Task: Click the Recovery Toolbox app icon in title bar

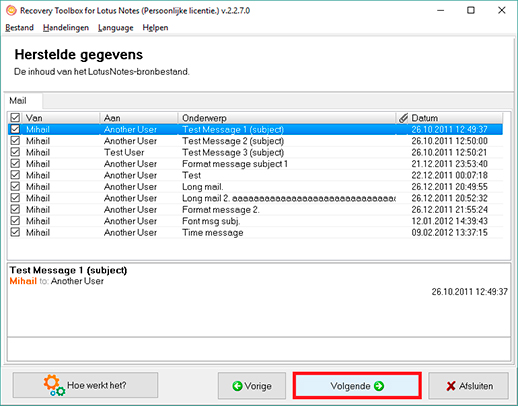Action: 11,10
